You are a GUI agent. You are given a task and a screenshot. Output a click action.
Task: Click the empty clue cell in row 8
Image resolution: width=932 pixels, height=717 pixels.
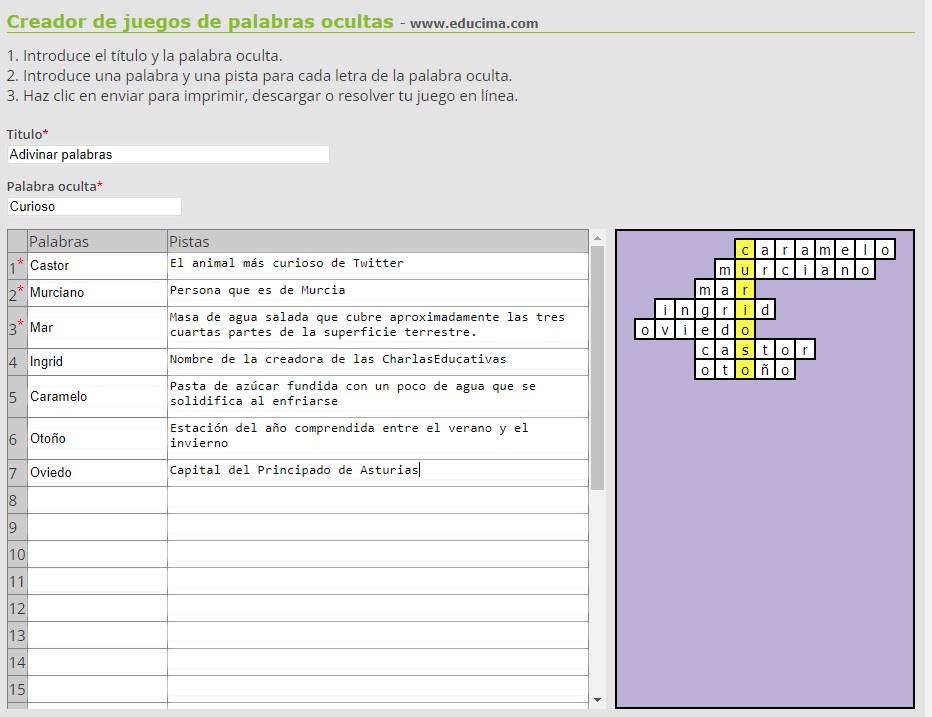click(378, 501)
